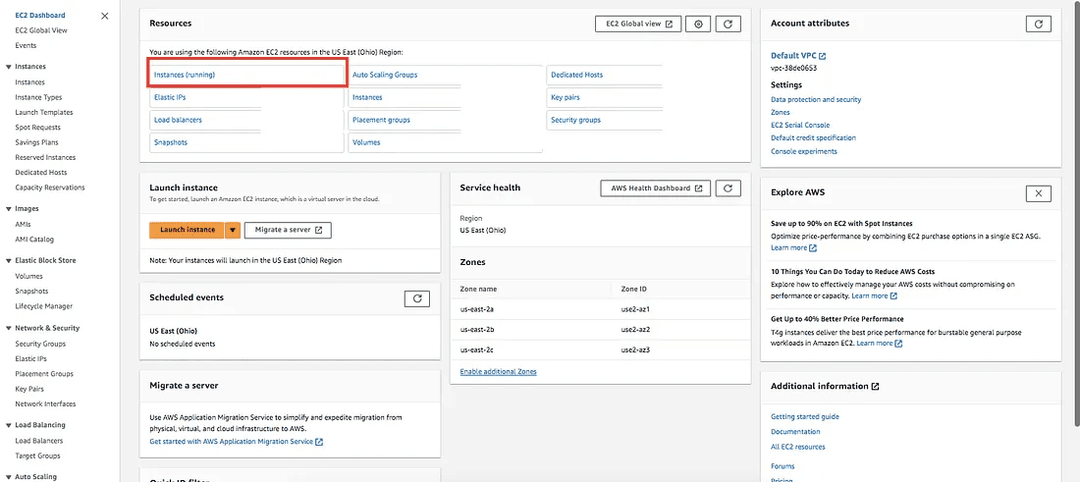
Task: Collapse the Images sidebar section
Action: tap(9, 209)
